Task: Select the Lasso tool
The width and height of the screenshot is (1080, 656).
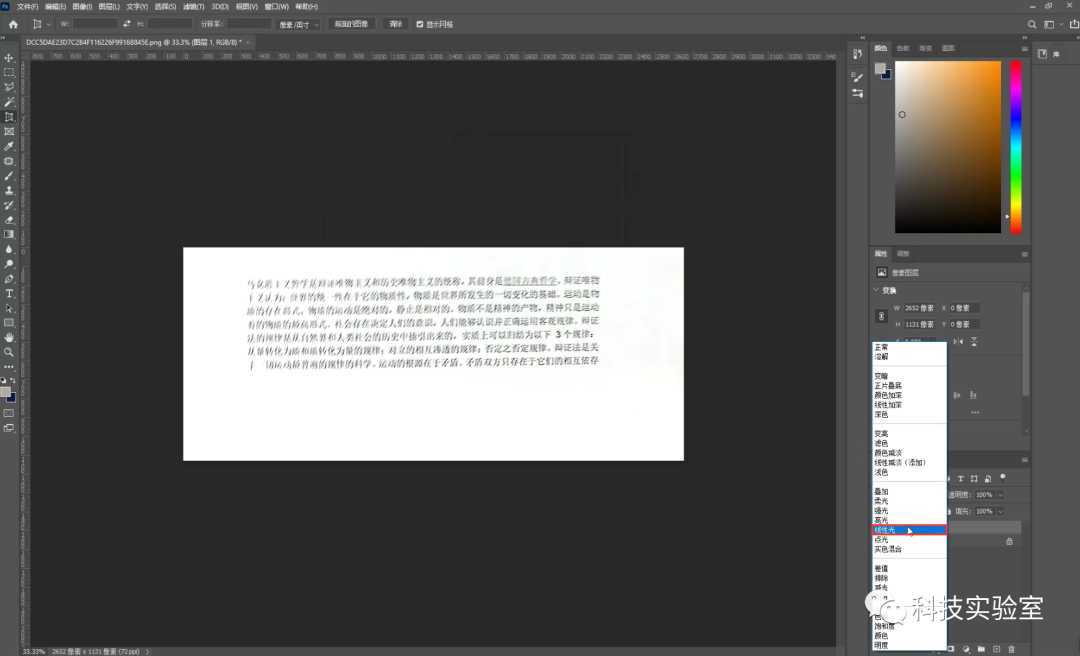Action: [x=8, y=86]
